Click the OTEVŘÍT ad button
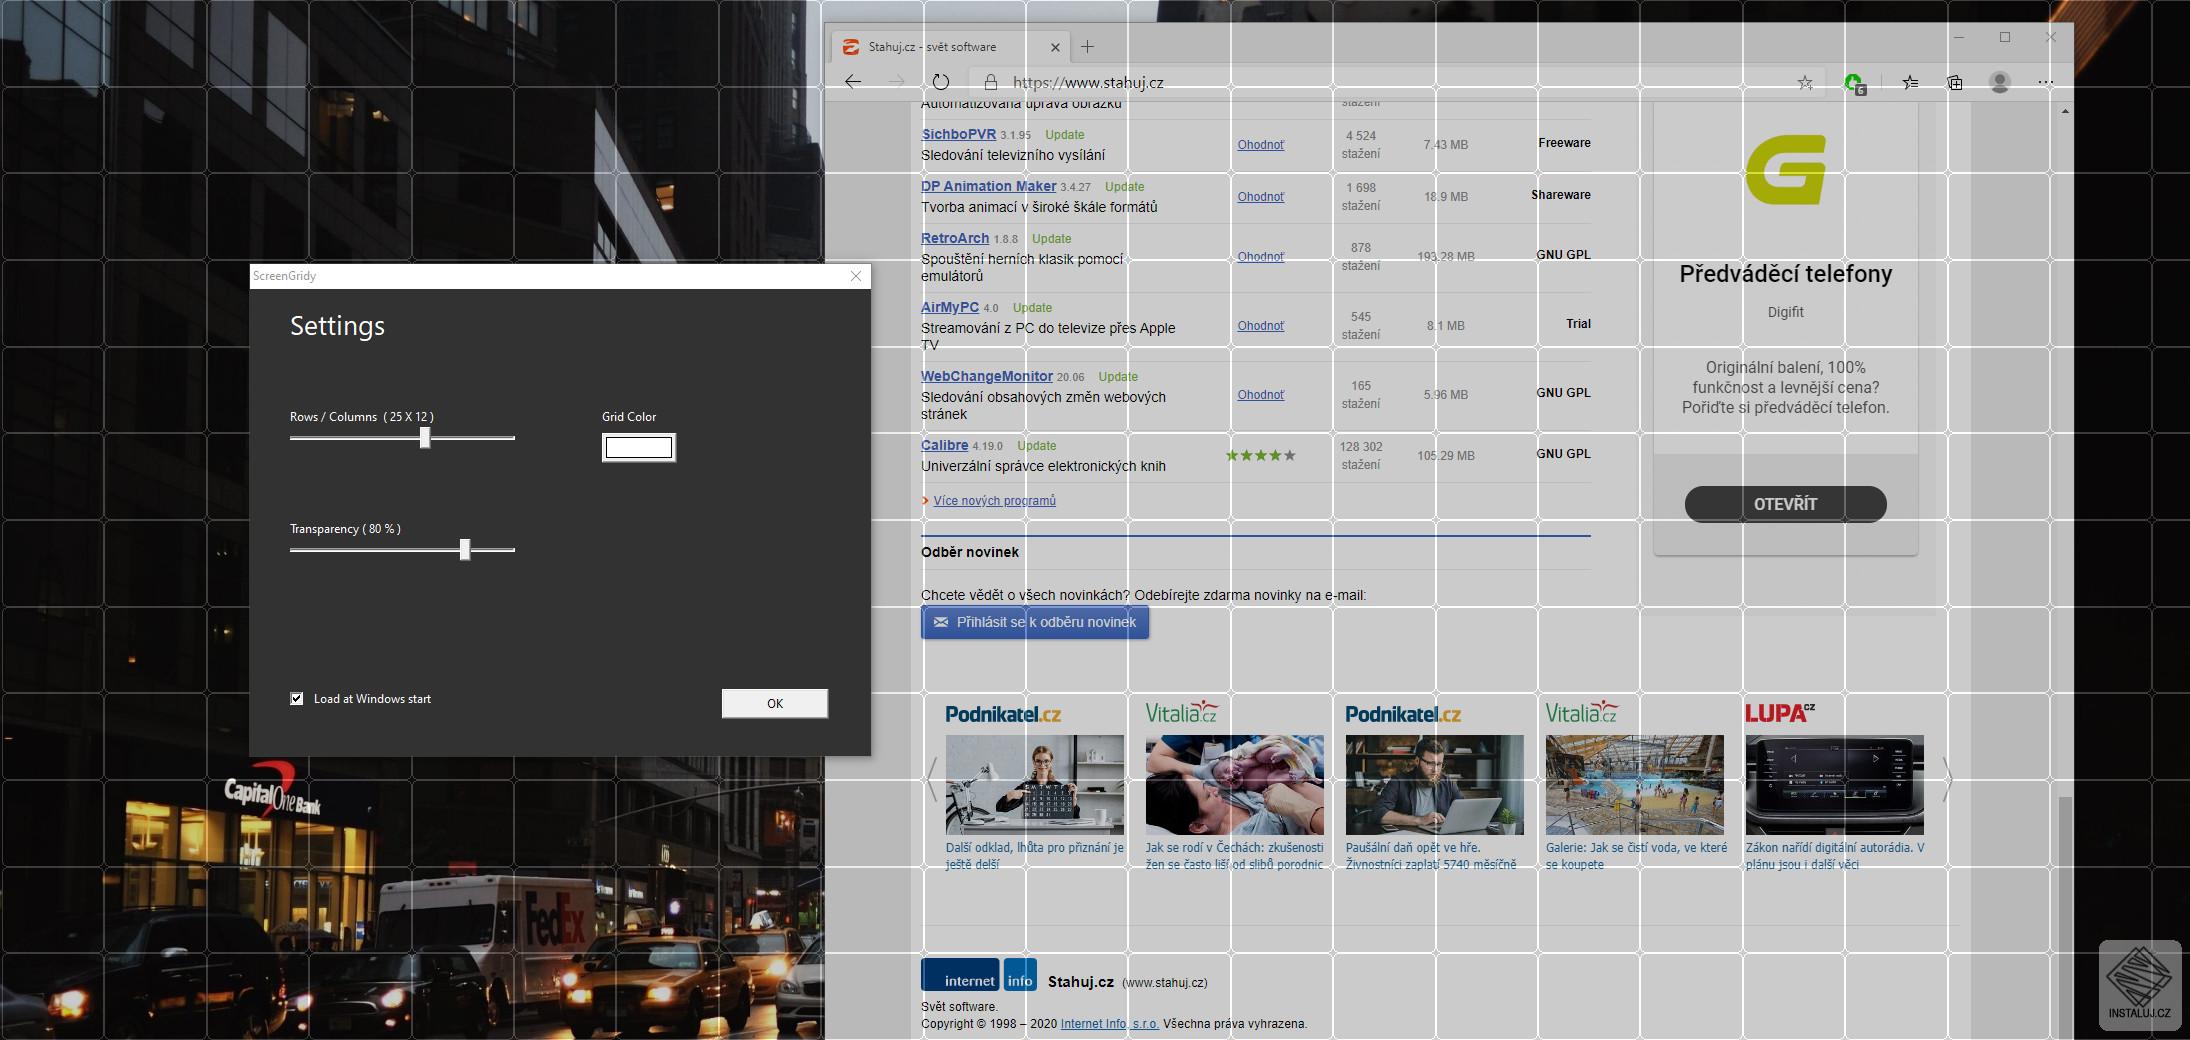This screenshot has width=2190, height=1040. (x=1785, y=504)
